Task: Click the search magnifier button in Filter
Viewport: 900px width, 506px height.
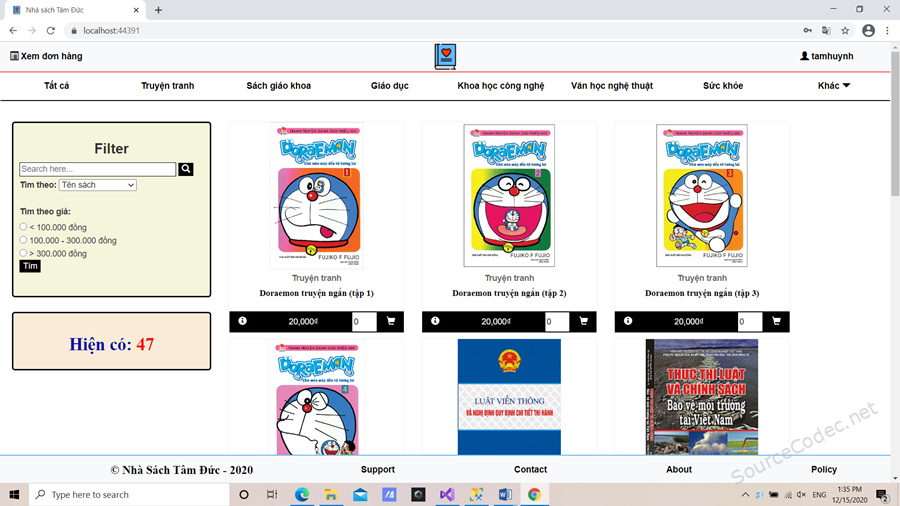Action: 185,169
